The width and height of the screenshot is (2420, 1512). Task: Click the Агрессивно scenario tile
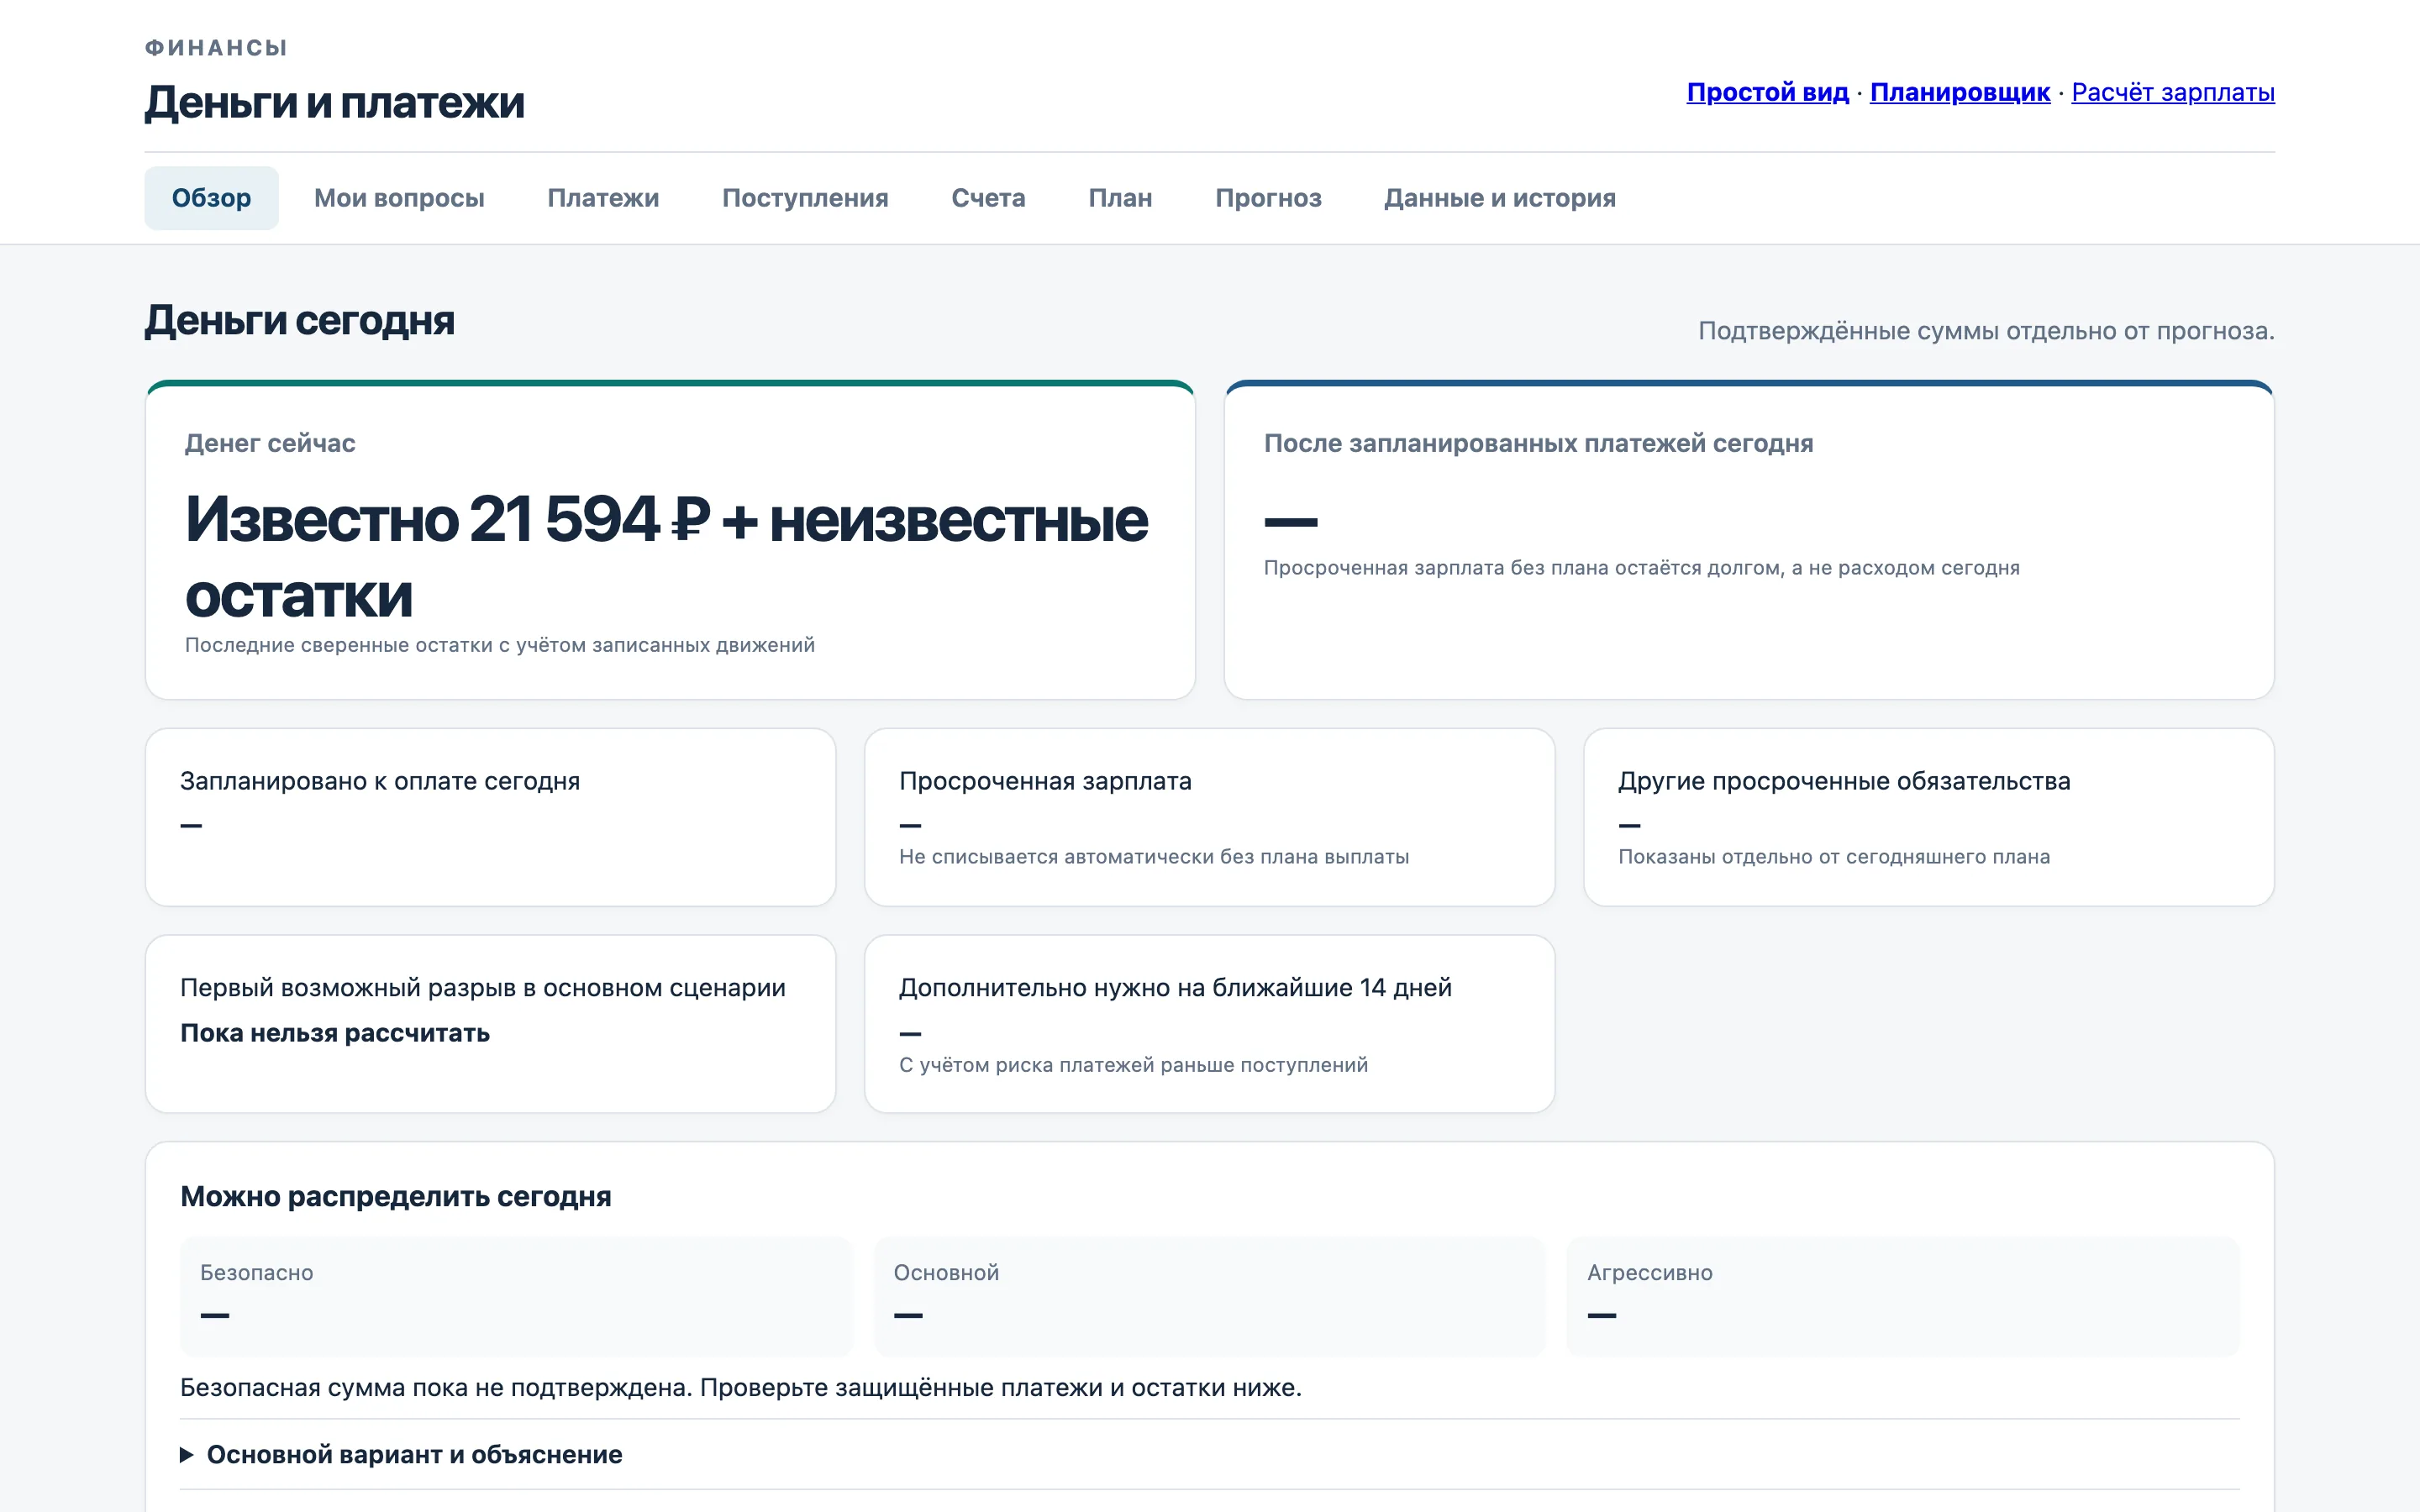pos(1903,1296)
